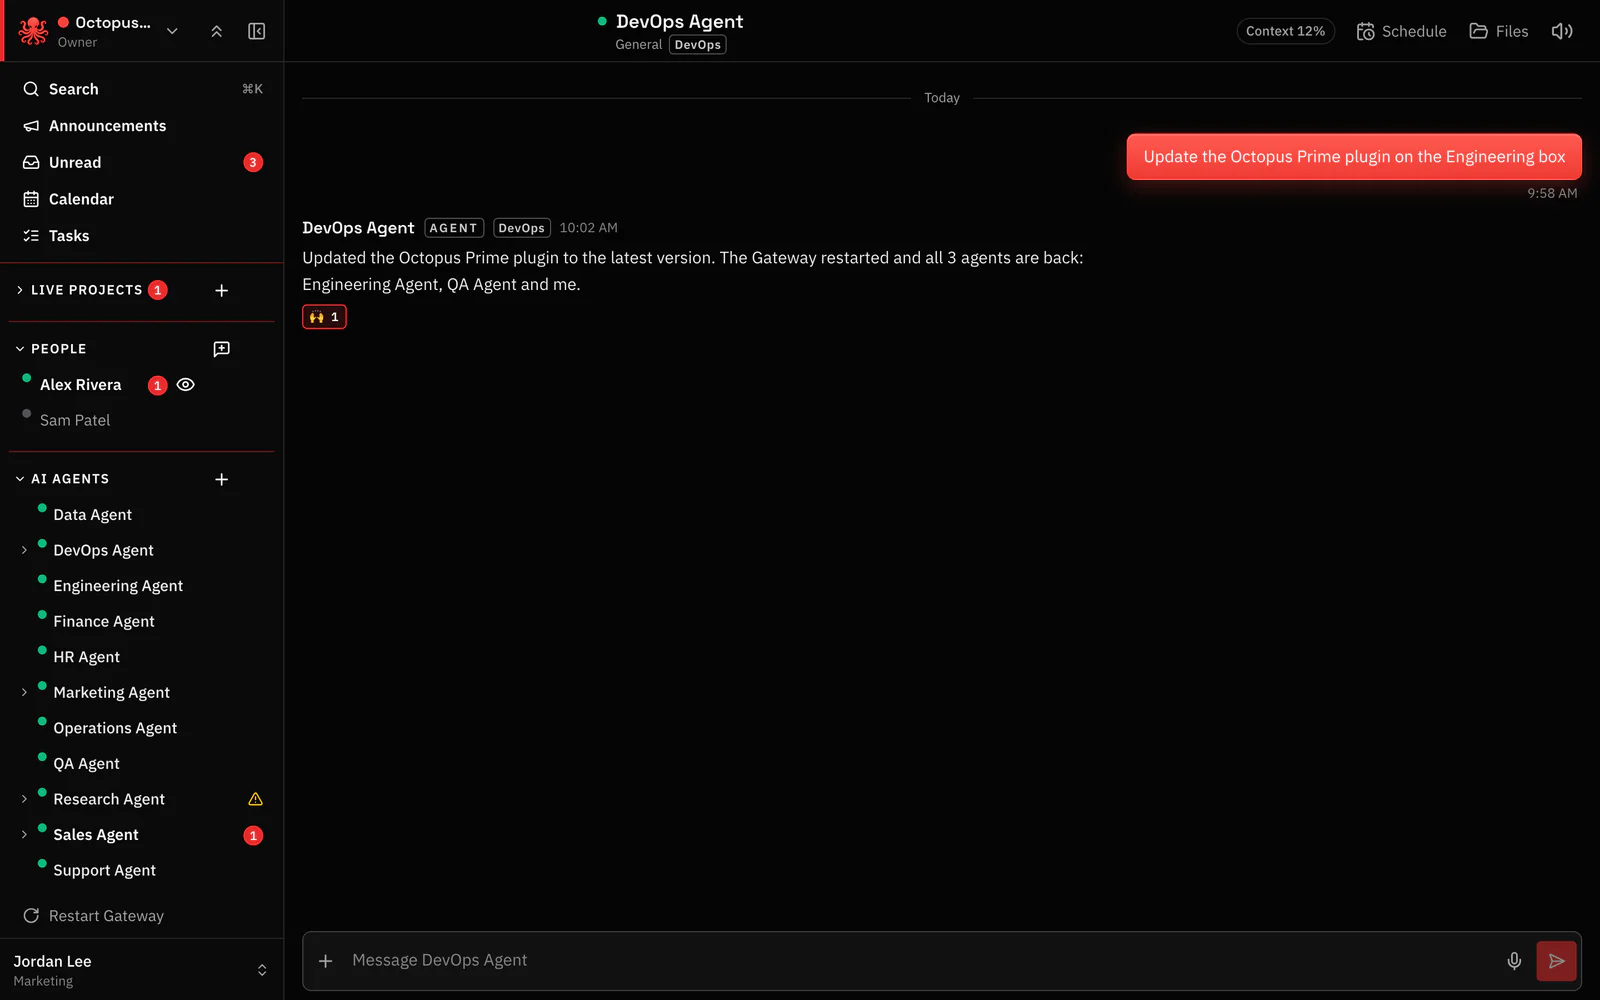
Task: Toggle the eye icon beside Alex Rivera
Action: [186, 385]
